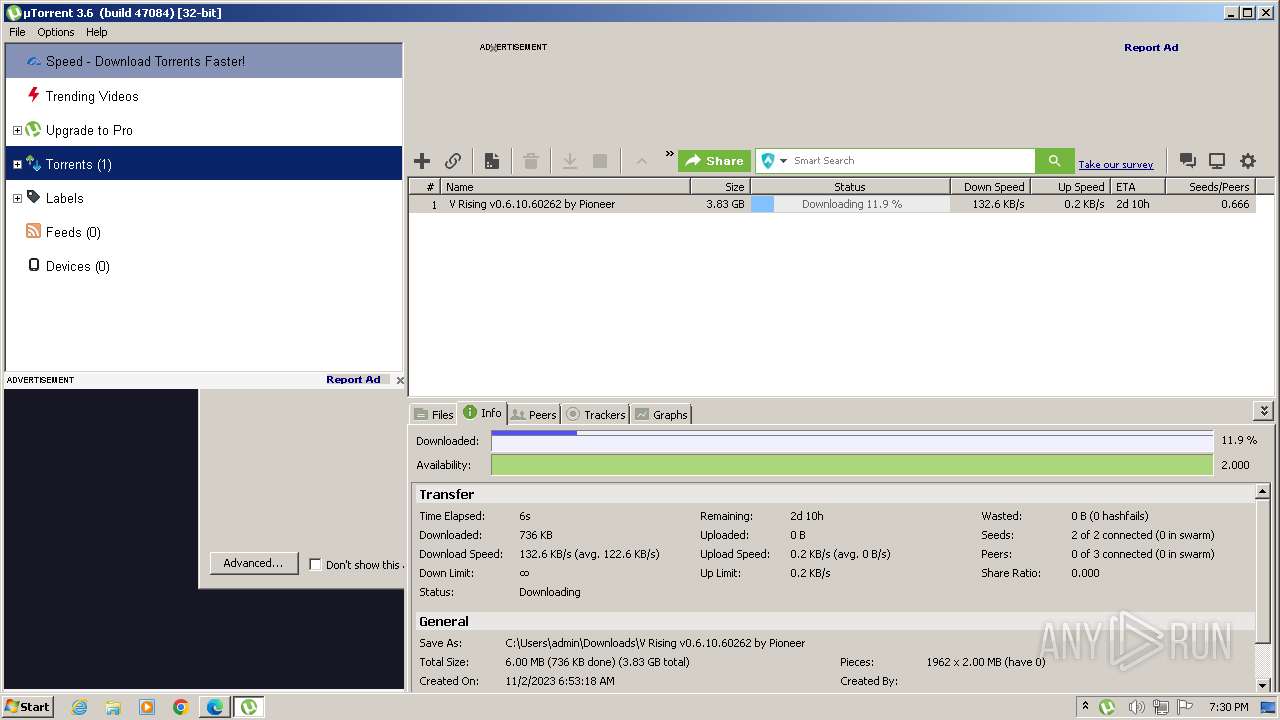Viewport: 1280px width, 720px height.
Task: Sort torrents by the Down Speed column header
Action: pyautogui.click(x=990, y=187)
